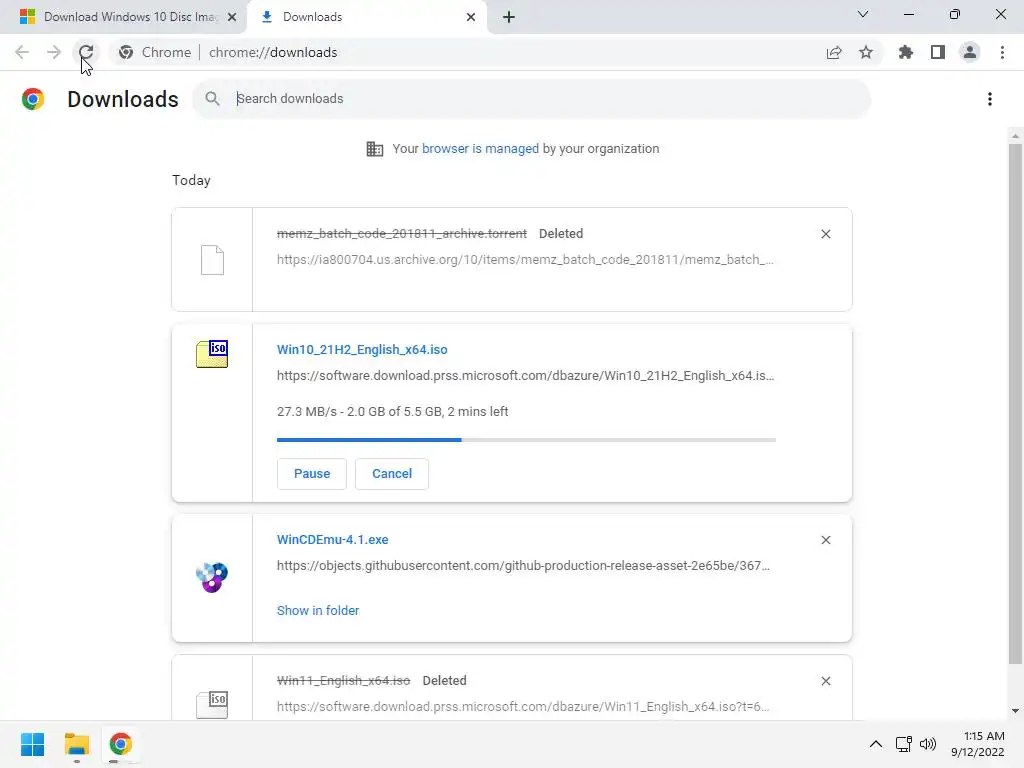Remove Win11_English_x64.iso entry from list
The width and height of the screenshot is (1024, 768).
coord(825,681)
